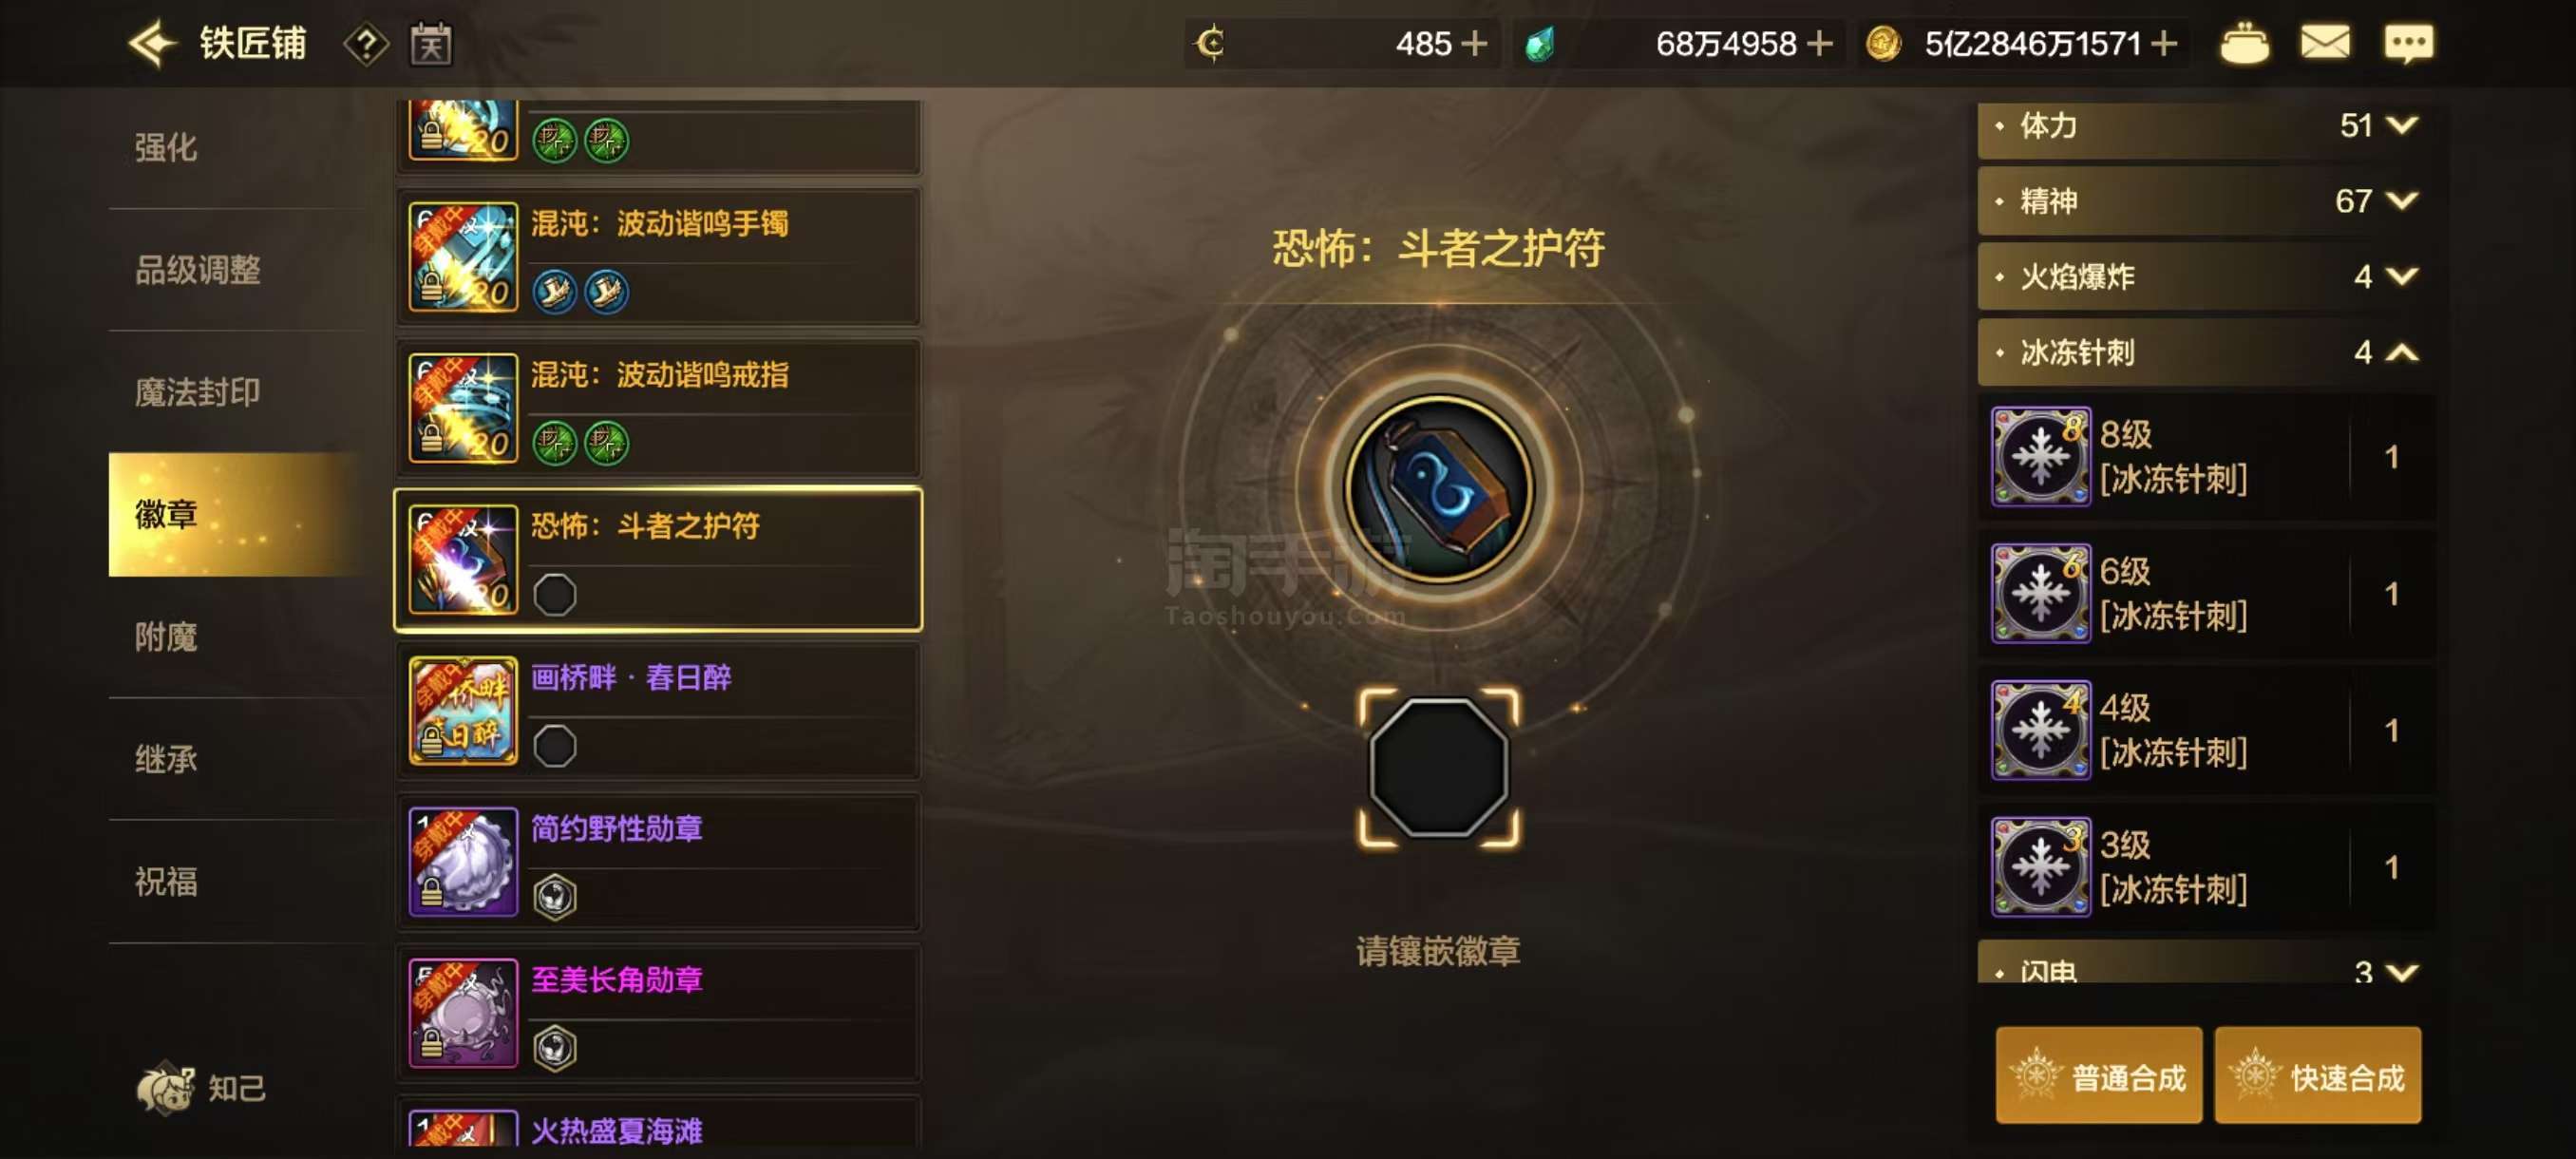This screenshot has width=2576, height=1159.
Task: Go back using the arrow beside 铁匠铺
Action: tap(152, 44)
